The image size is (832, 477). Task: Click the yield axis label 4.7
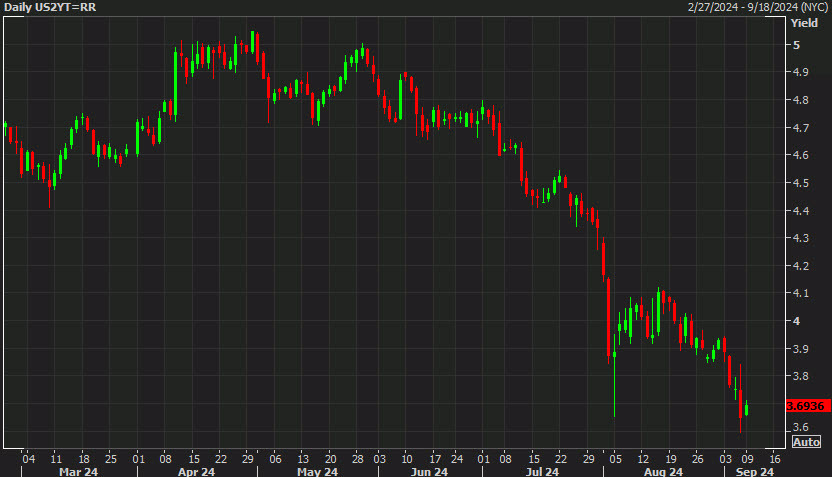click(800, 128)
